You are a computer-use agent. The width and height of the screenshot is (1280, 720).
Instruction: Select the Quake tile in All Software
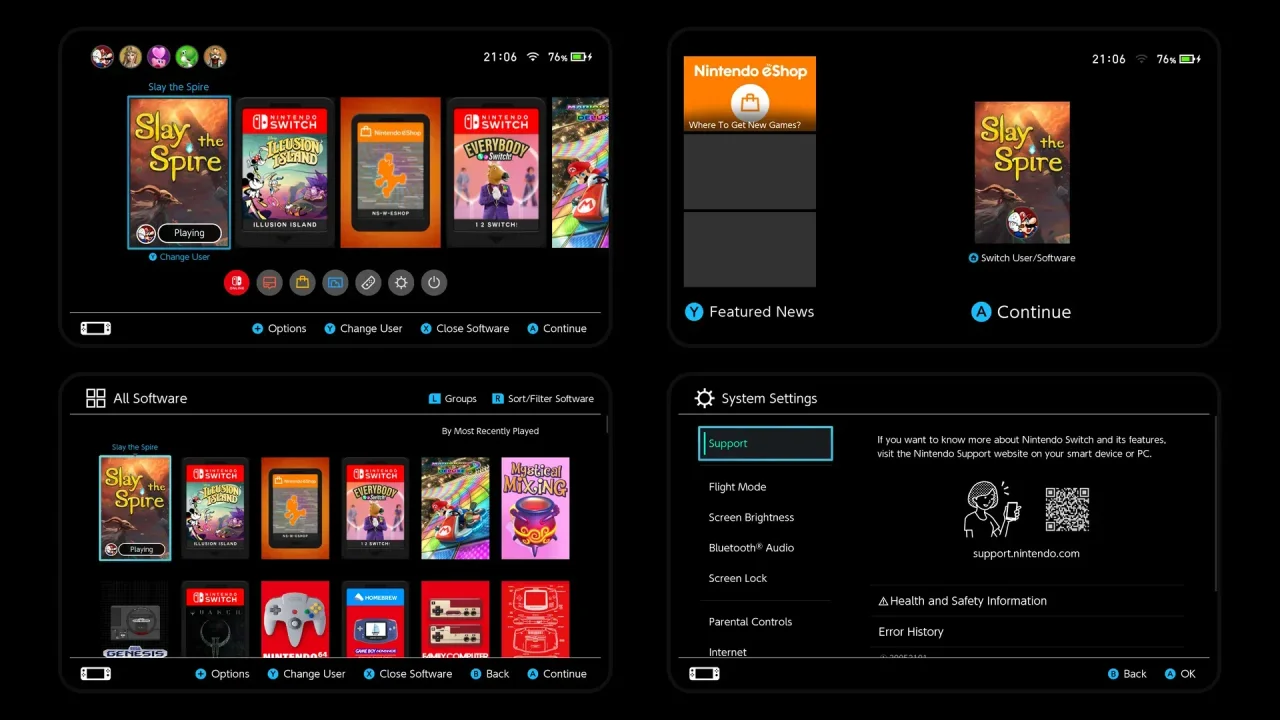[215, 620]
